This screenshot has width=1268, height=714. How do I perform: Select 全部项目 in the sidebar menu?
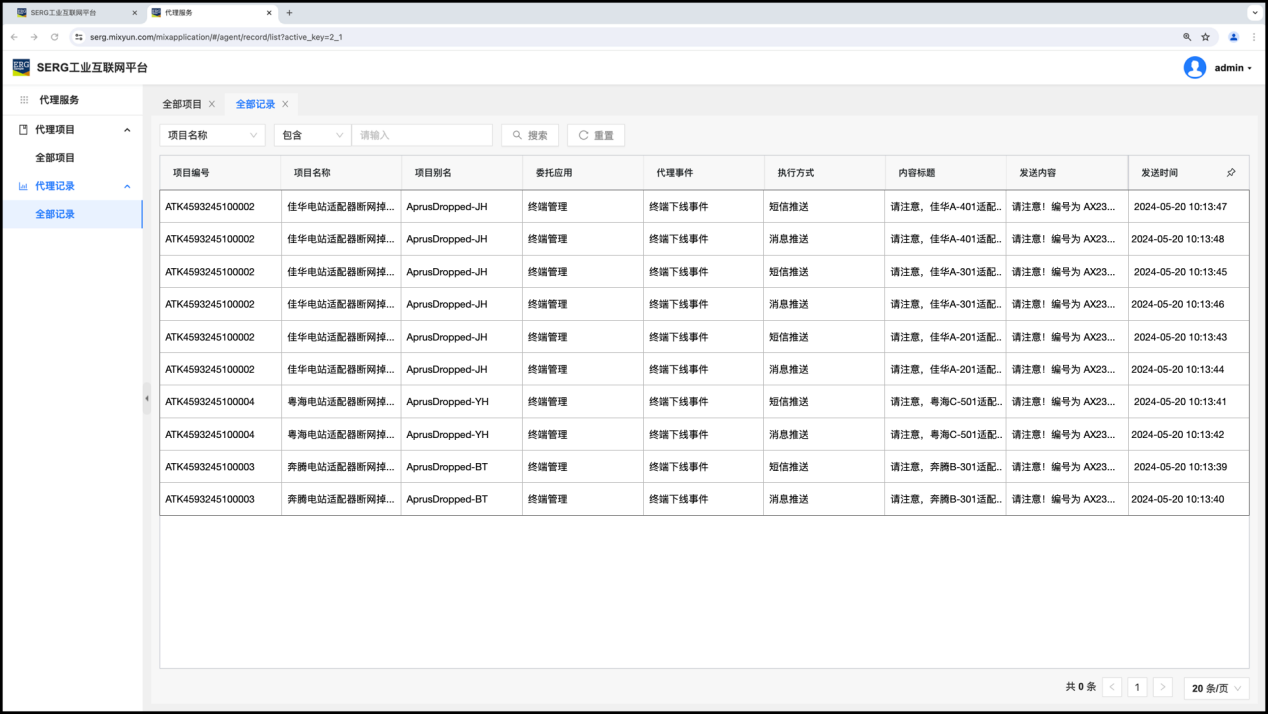click(55, 158)
